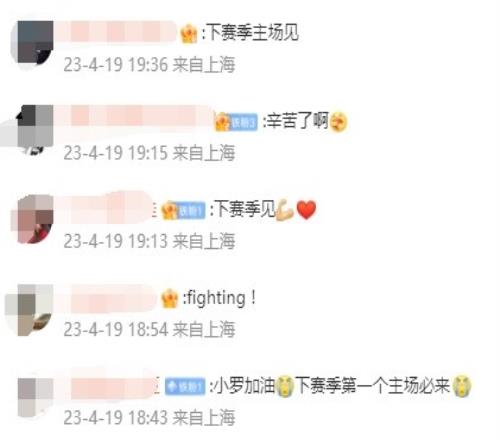Open the avatar beside the 下赛季主场见 comment
The width and height of the screenshot is (500, 440).
[33, 43]
